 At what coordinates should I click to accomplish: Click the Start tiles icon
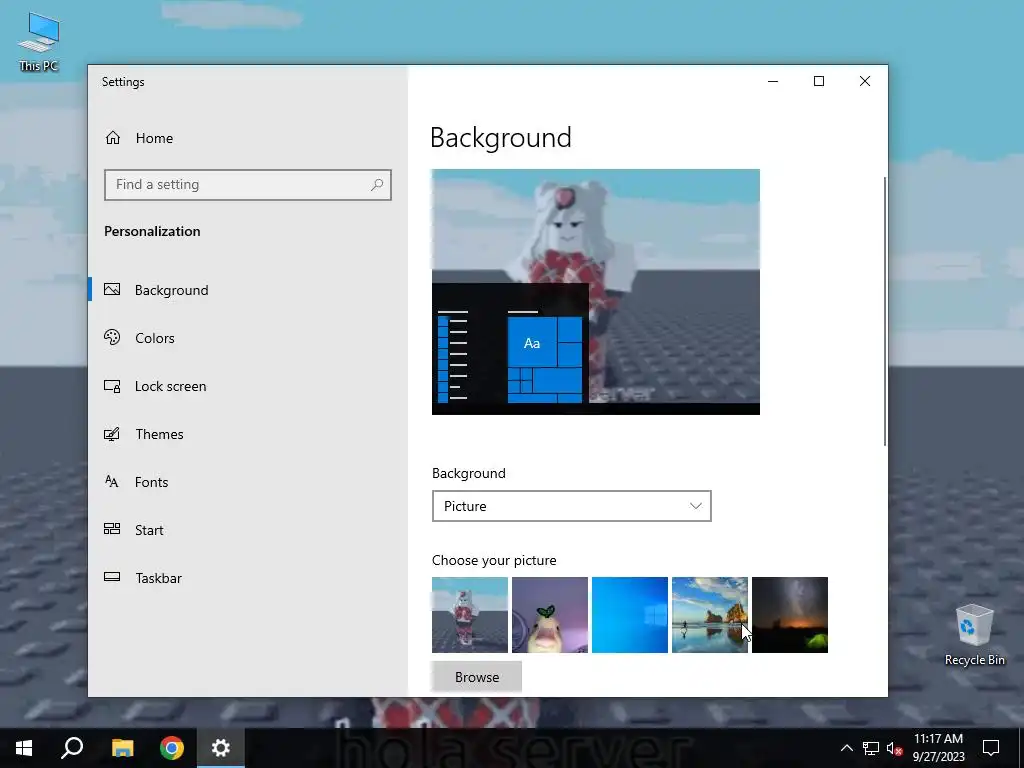click(112, 528)
